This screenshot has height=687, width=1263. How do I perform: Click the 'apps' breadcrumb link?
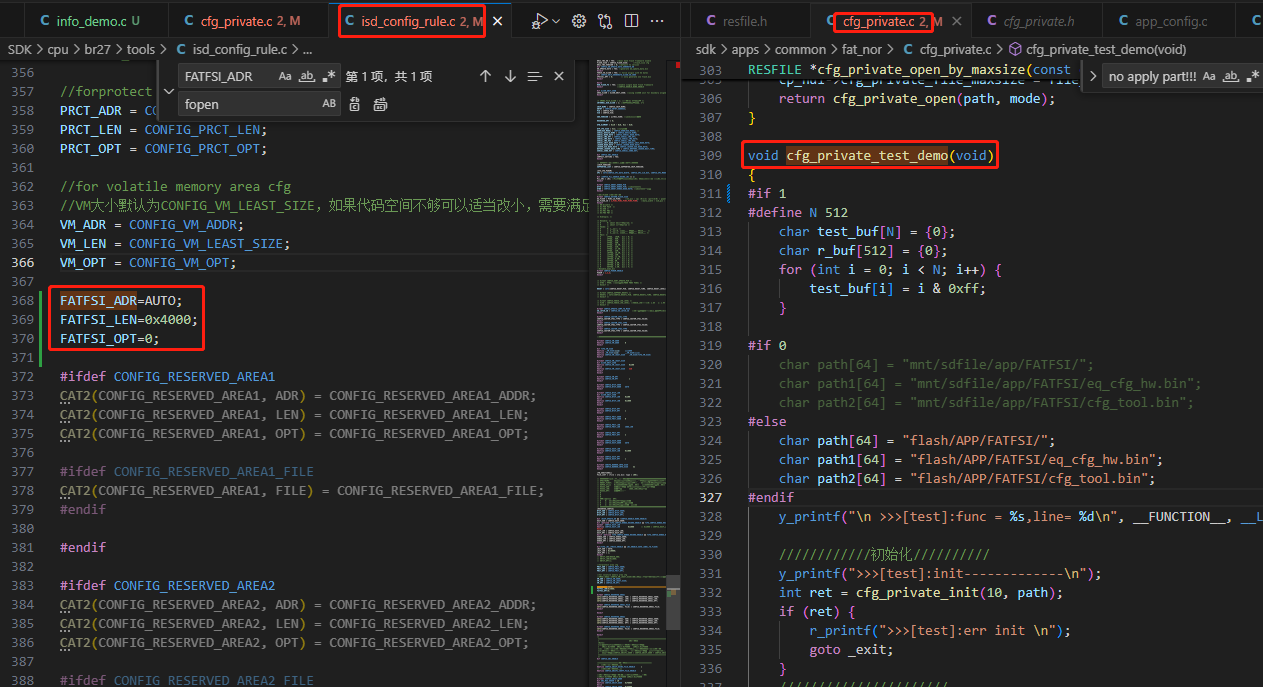745,49
